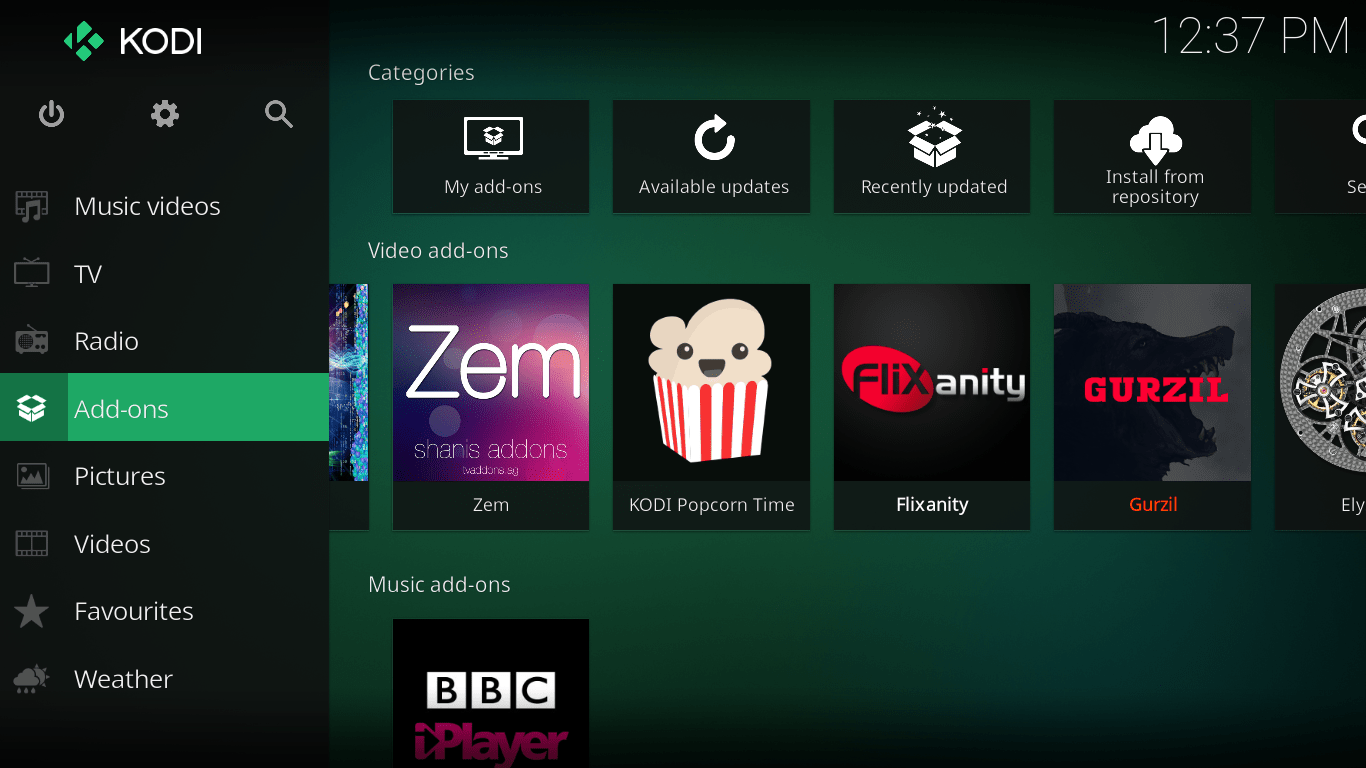Click the Add-ons open box icon

(x=32, y=408)
